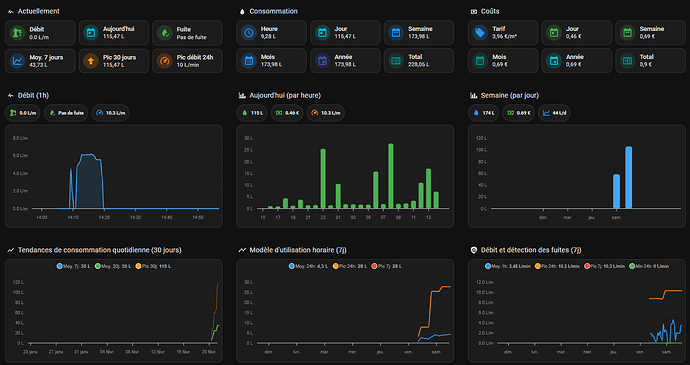
Task: Click the Modèle d'utilisation horaire (7j) heading
Action: point(299,250)
